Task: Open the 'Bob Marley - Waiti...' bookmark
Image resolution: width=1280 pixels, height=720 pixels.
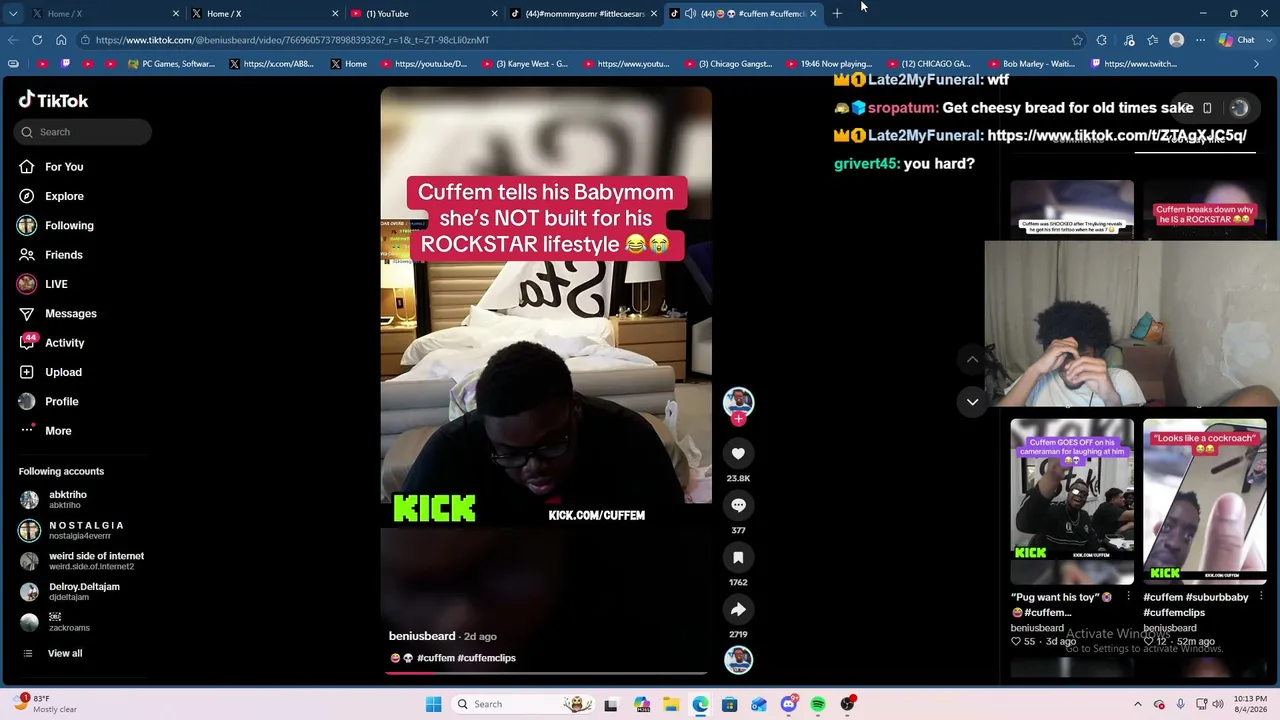Action: [x=1030, y=64]
